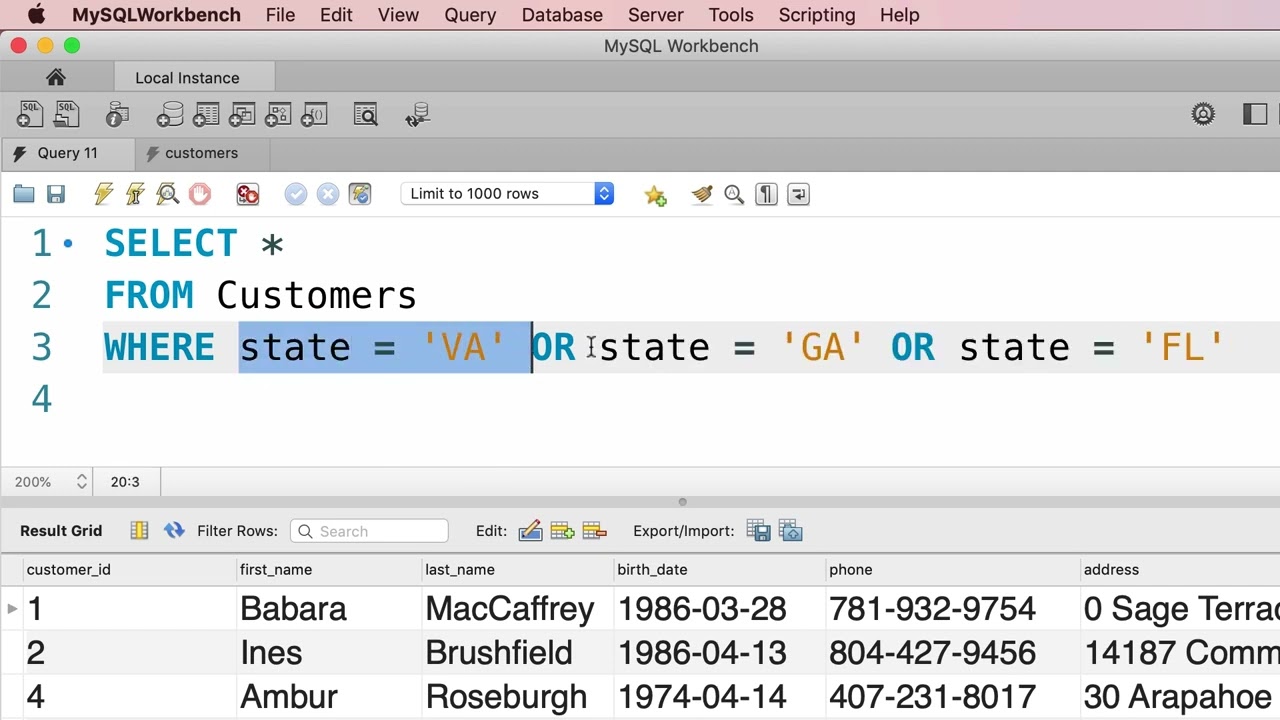Toggle continue-on-error execution icon

248,194
